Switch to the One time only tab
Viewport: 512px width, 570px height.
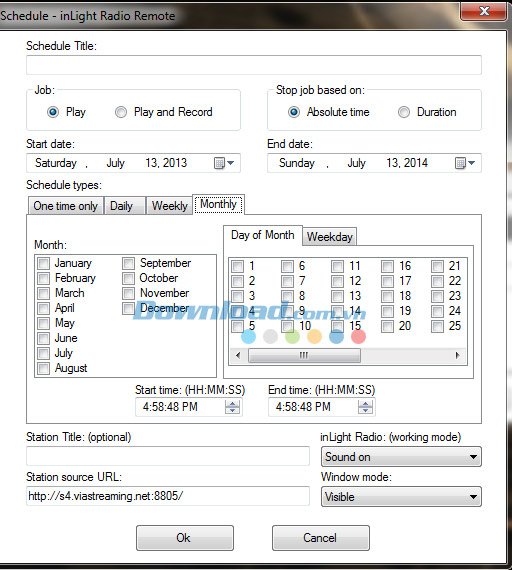pyautogui.click(x=66, y=206)
